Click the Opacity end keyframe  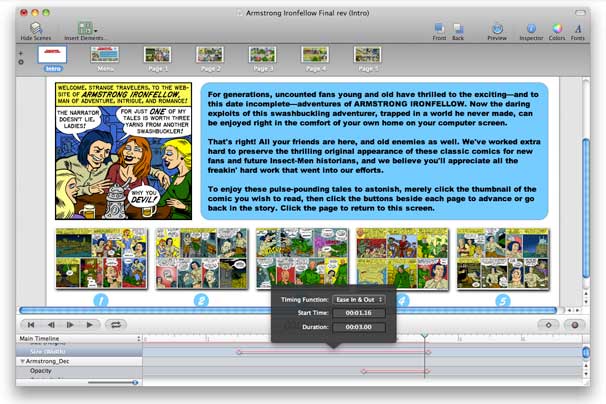[427, 371]
